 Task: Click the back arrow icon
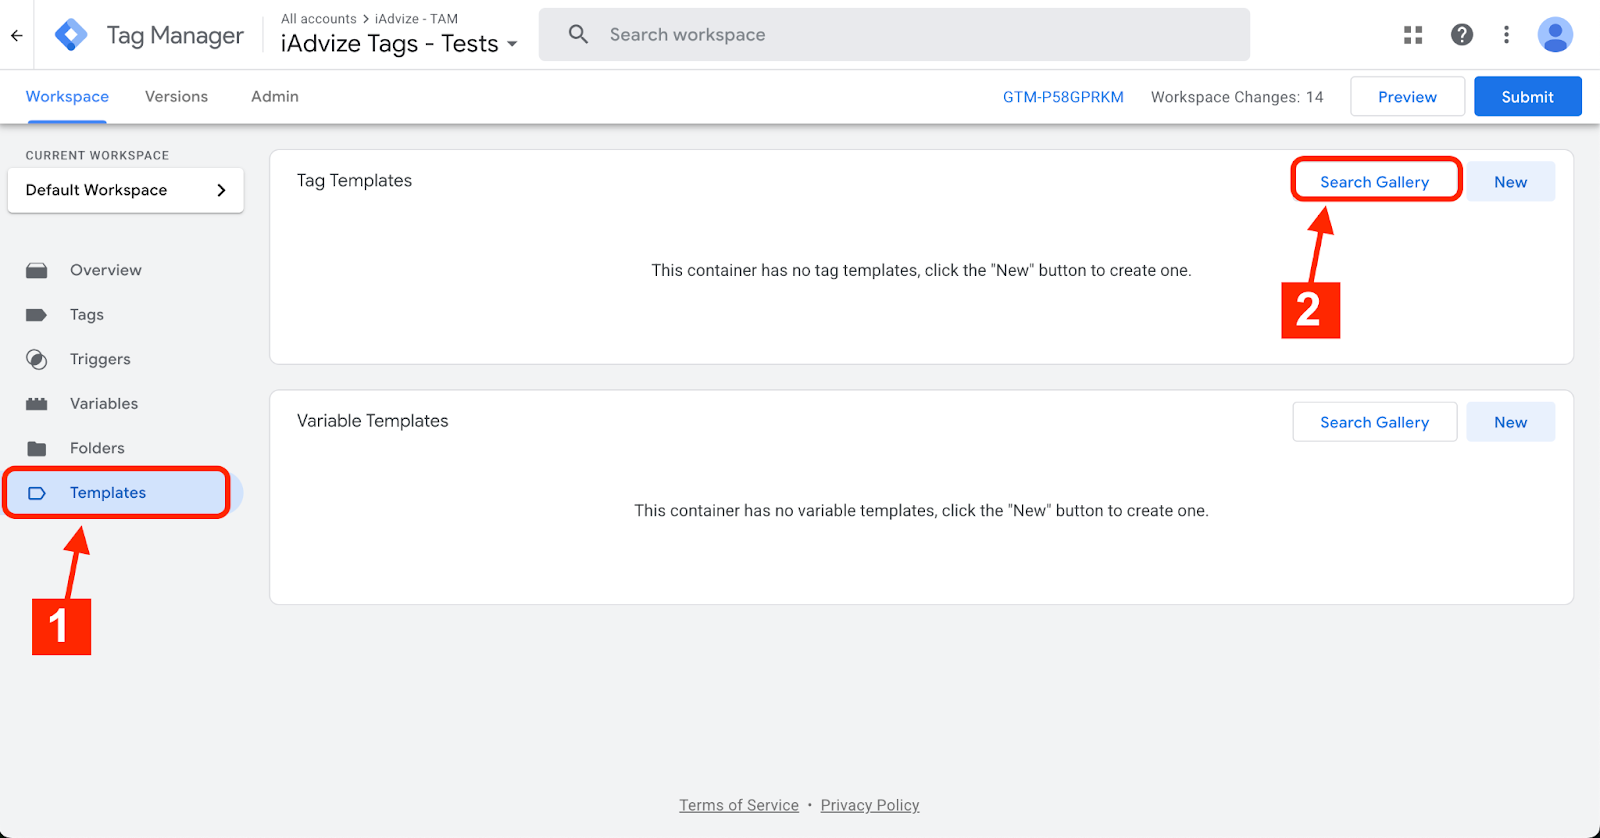tap(17, 35)
